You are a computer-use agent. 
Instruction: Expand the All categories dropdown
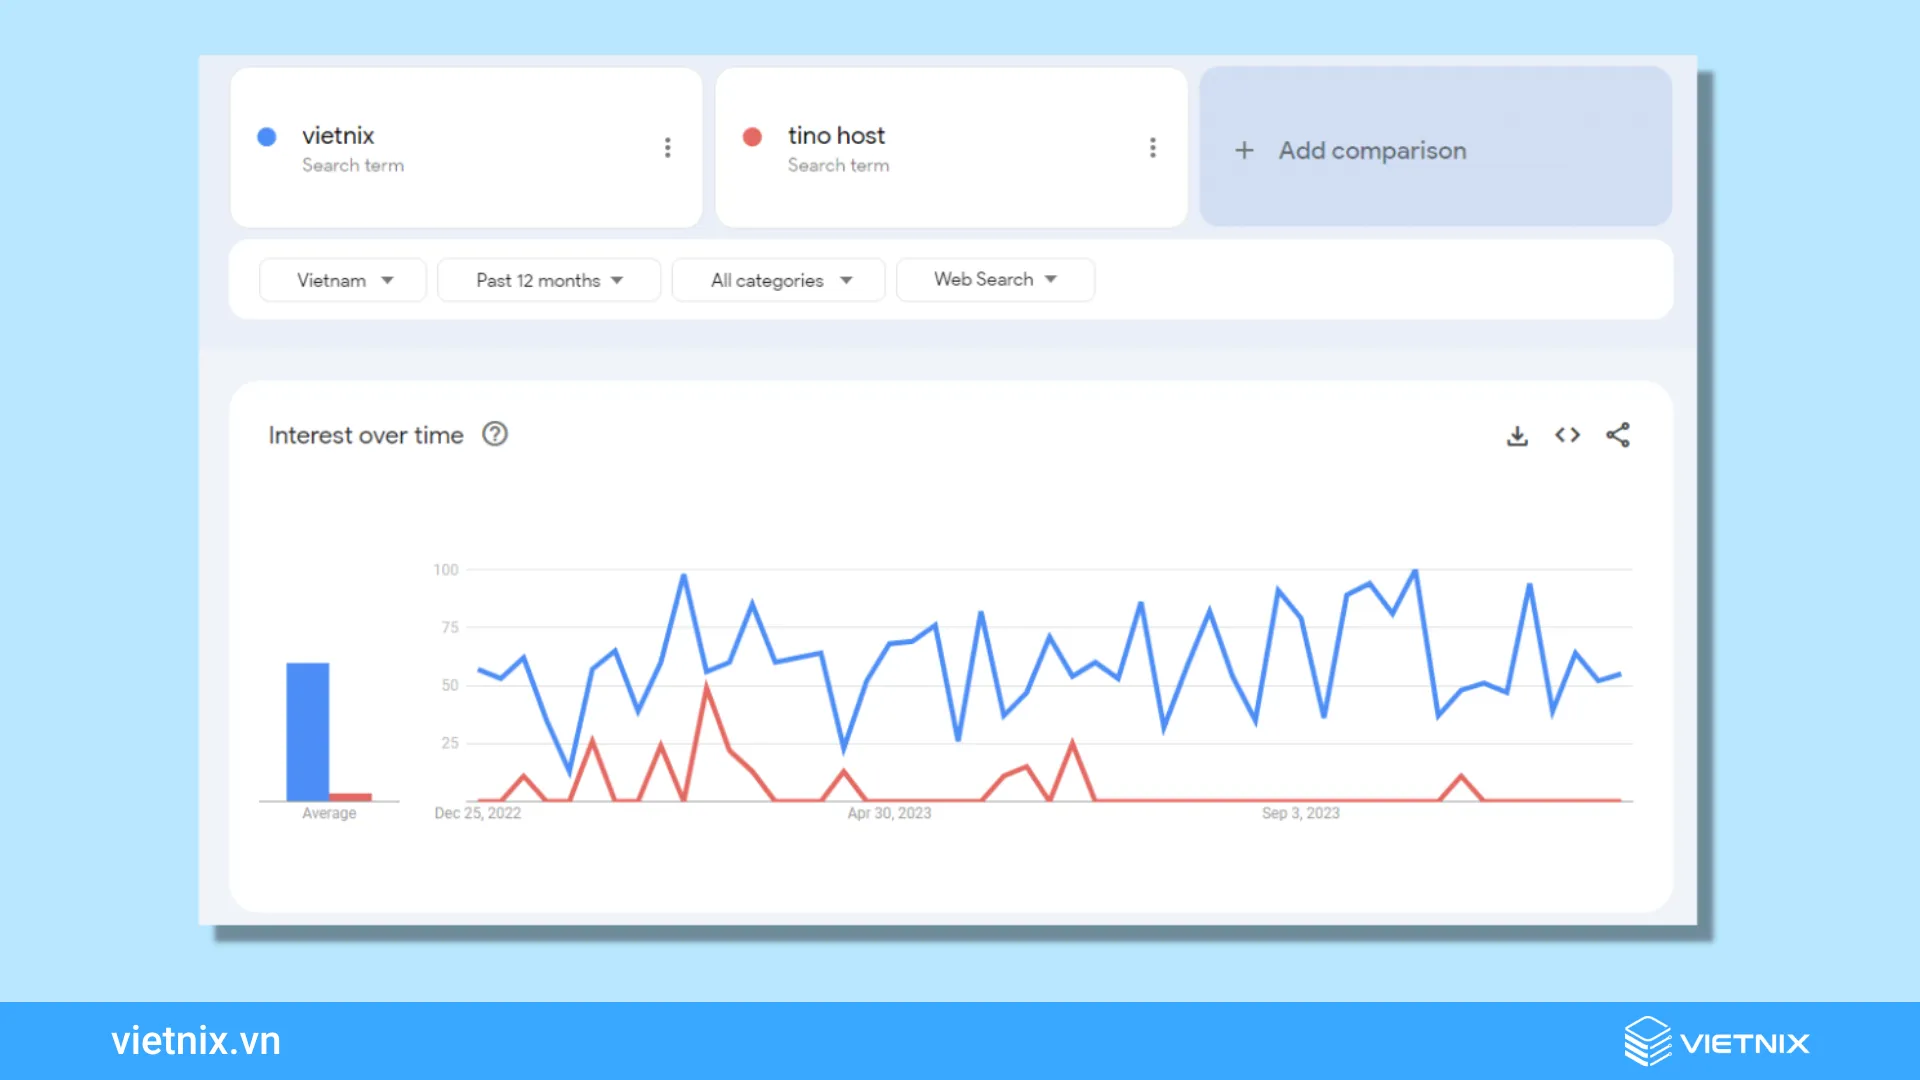click(779, 278)
